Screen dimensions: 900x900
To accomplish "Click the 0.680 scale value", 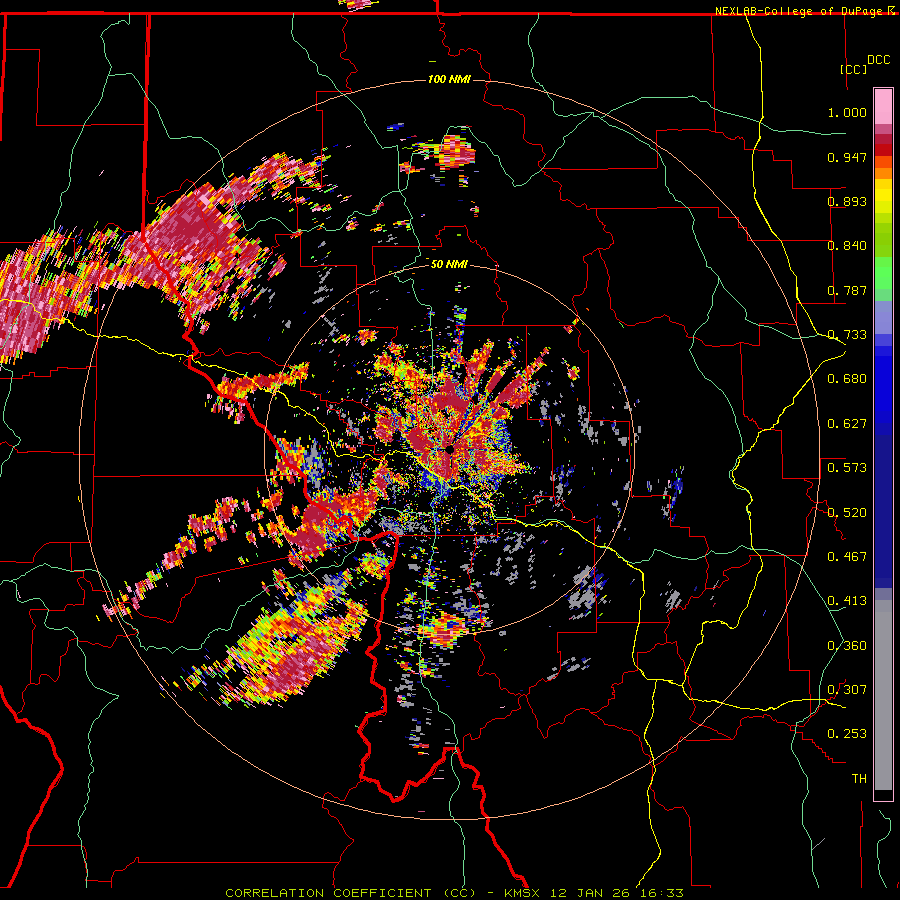I will tap(847, 379).
